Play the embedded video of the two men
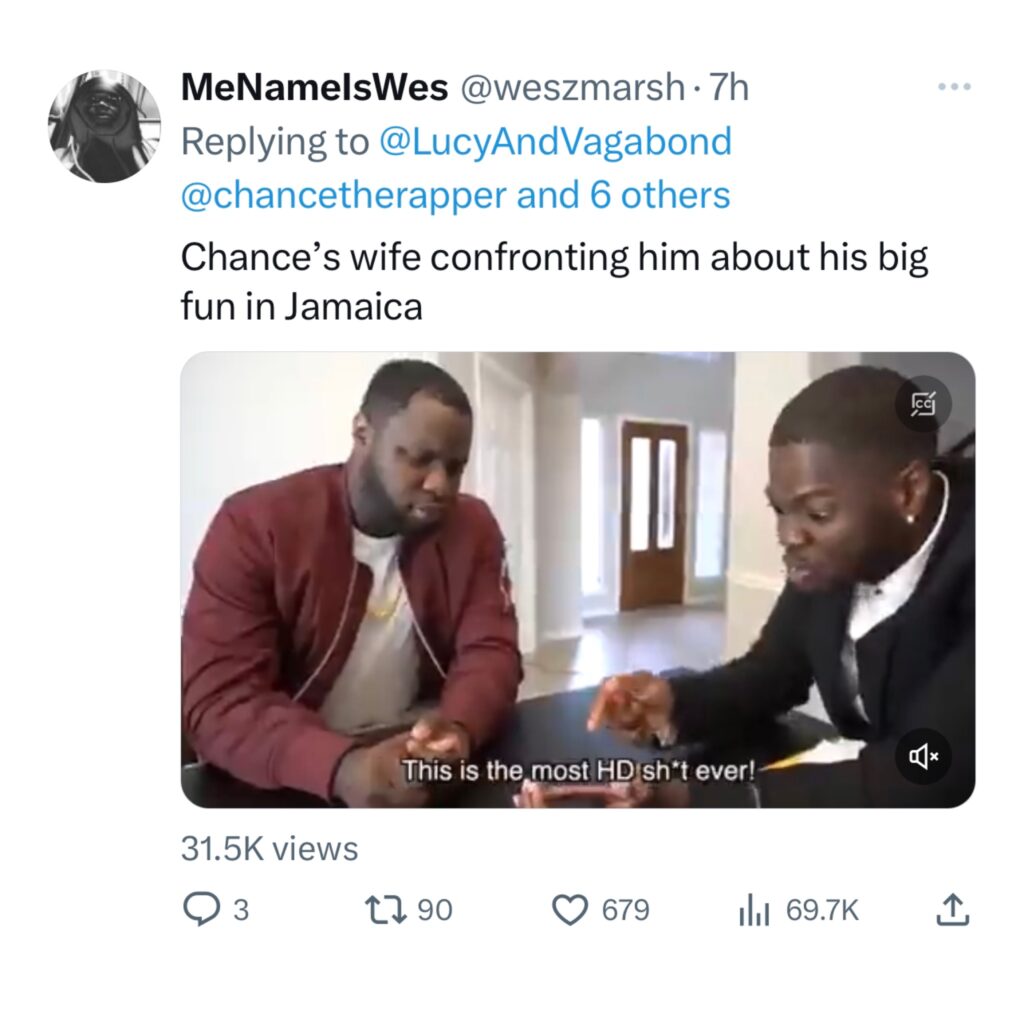Image resolution: width=1024 pixels, height=1024 pixels. (x=578, y=580)
